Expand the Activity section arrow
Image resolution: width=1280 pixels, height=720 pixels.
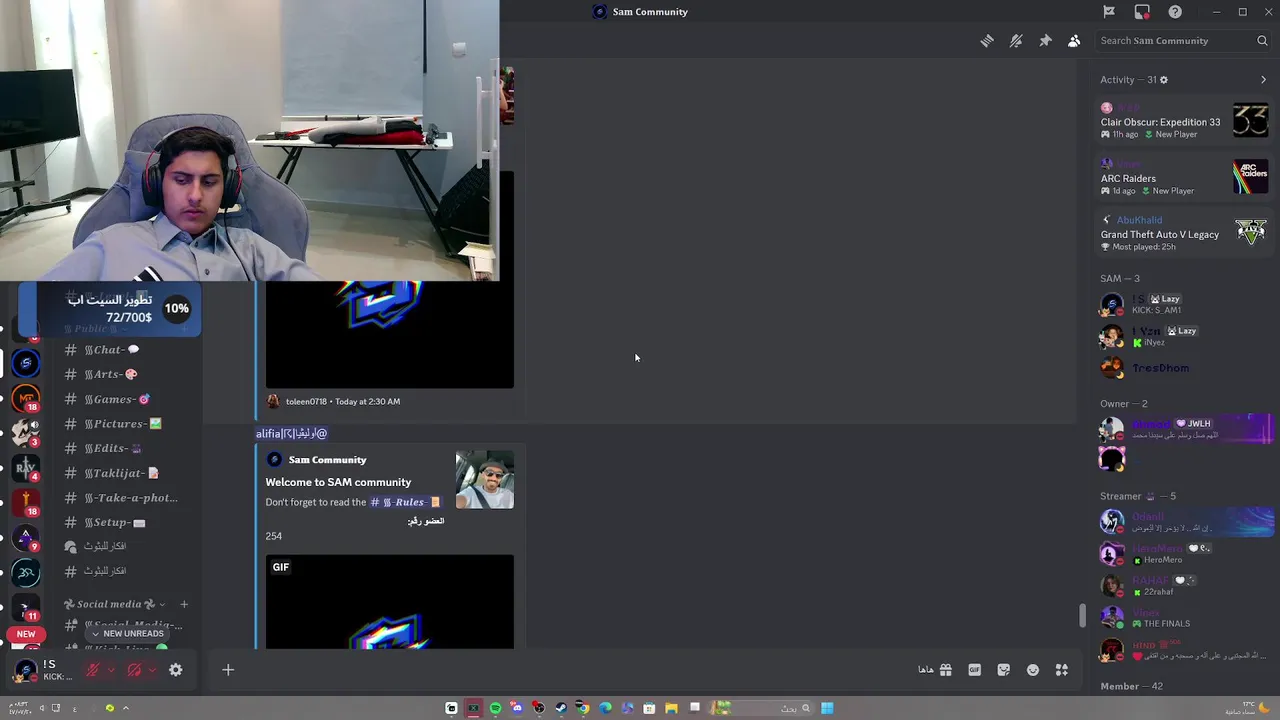click(1263, 80)
